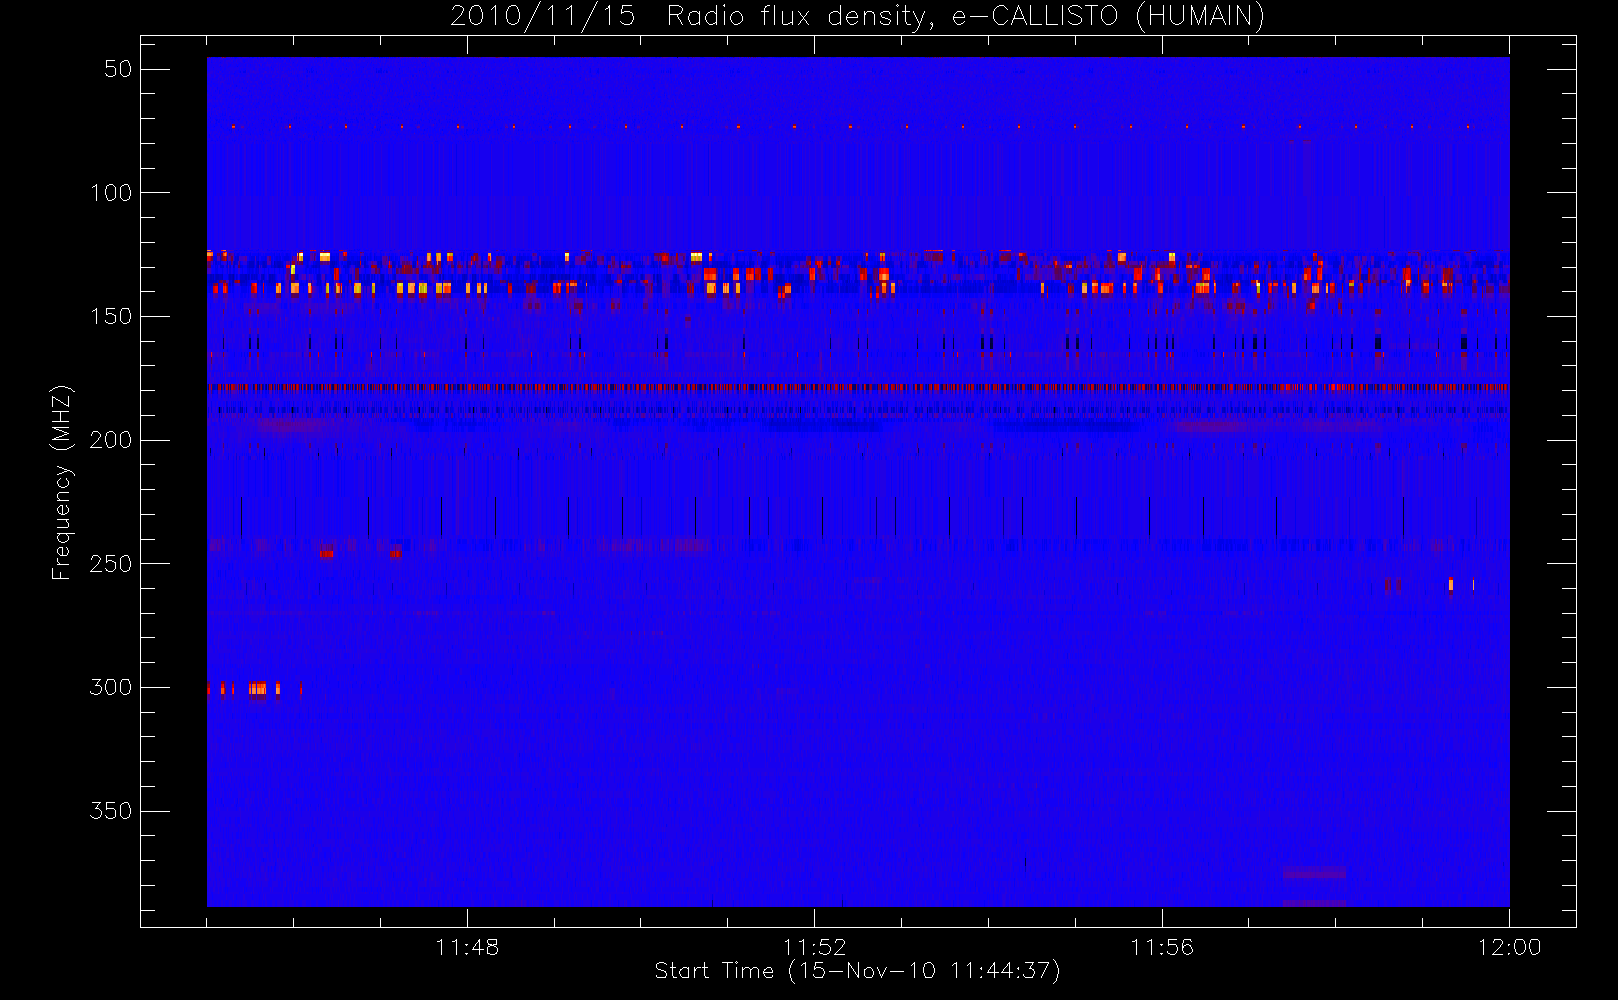
Task: Click the time tick label '11:56'
Action: click(1162, 947)
